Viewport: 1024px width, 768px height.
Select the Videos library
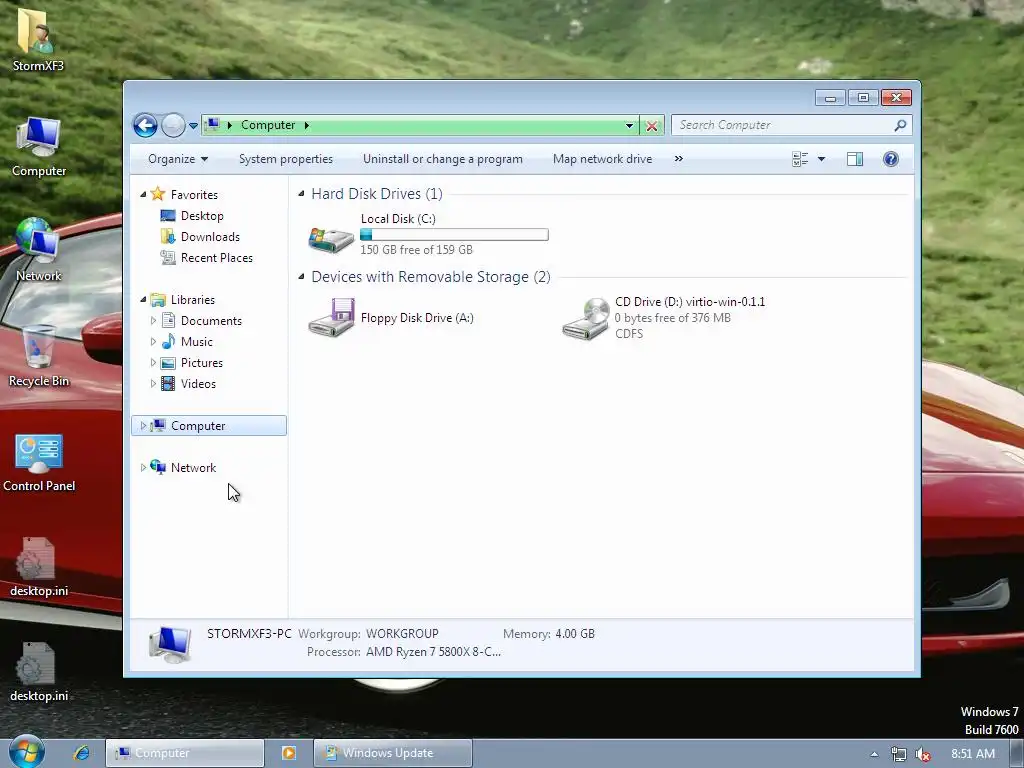198,383
